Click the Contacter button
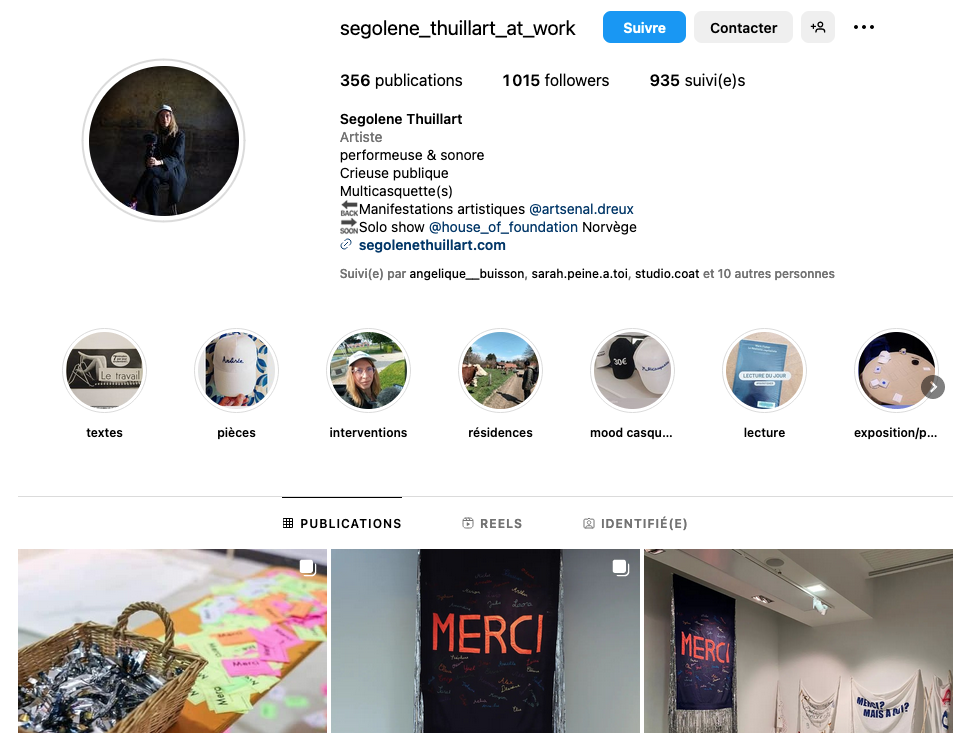This screenshot has height=733, width=960. point(743,27)
